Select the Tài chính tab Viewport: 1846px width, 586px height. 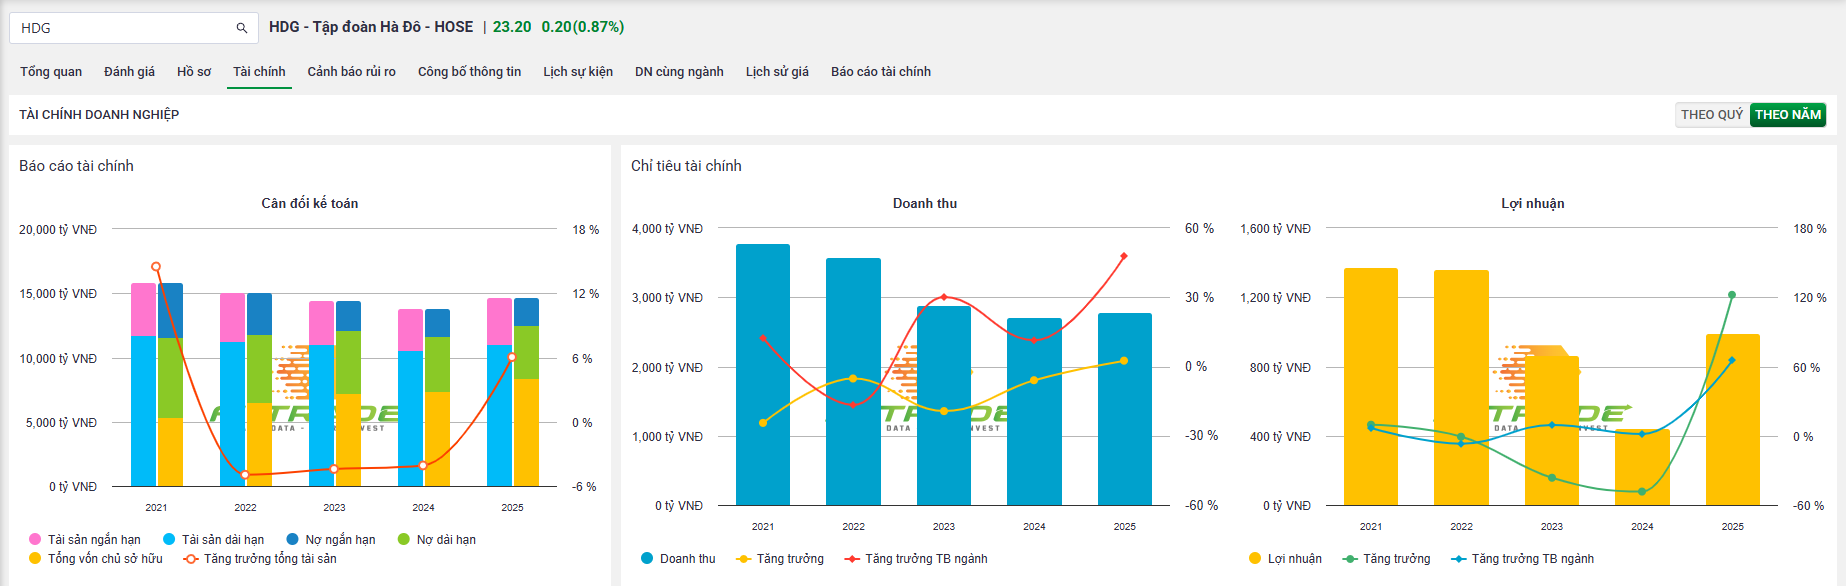(259, 72)
